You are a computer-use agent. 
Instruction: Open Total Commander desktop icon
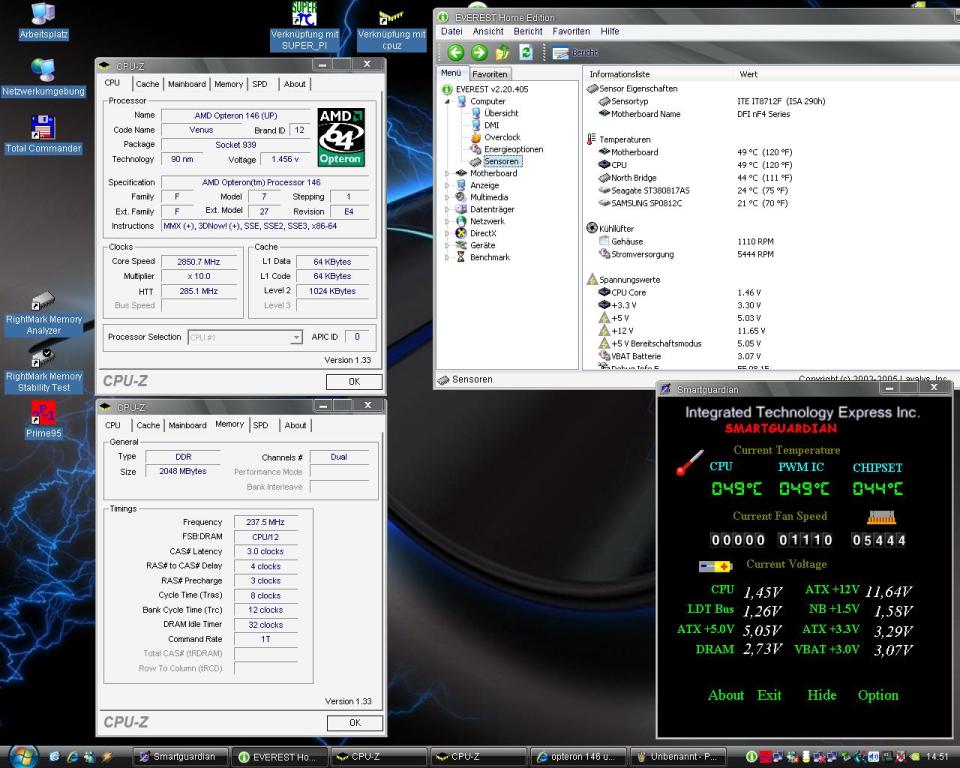point(43,135)
